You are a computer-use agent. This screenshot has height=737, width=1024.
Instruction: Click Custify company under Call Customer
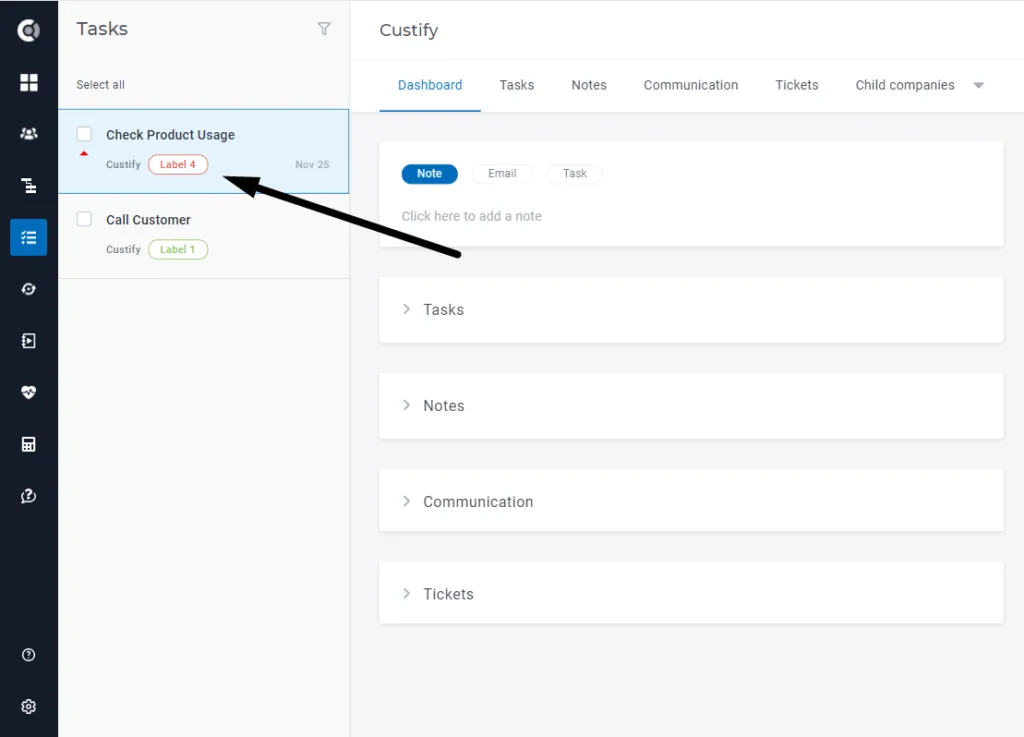123,249
